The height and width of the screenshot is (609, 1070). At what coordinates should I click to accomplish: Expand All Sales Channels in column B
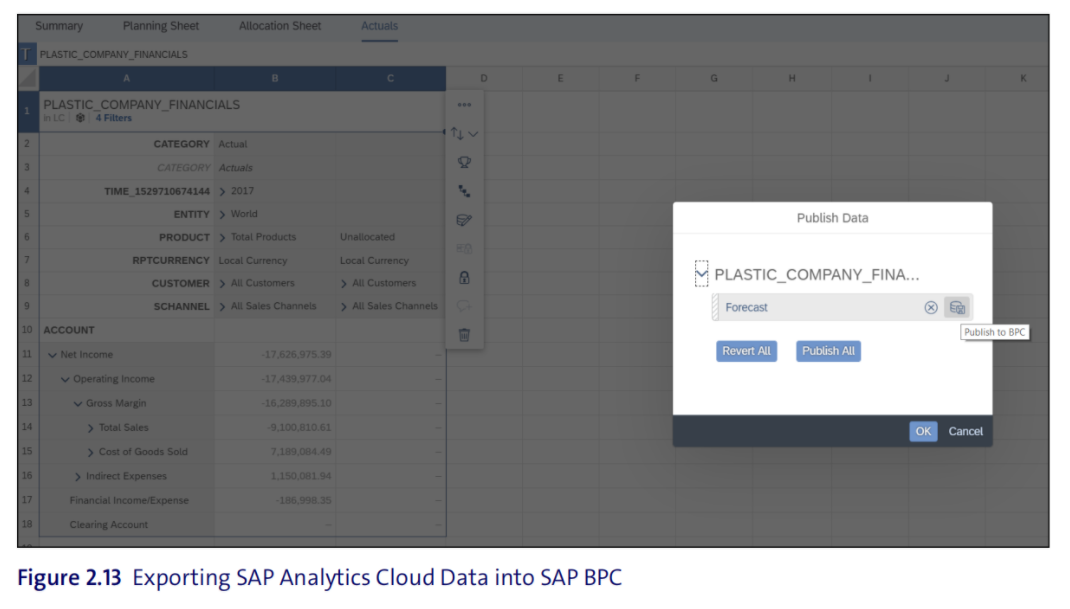coord(222,307)
